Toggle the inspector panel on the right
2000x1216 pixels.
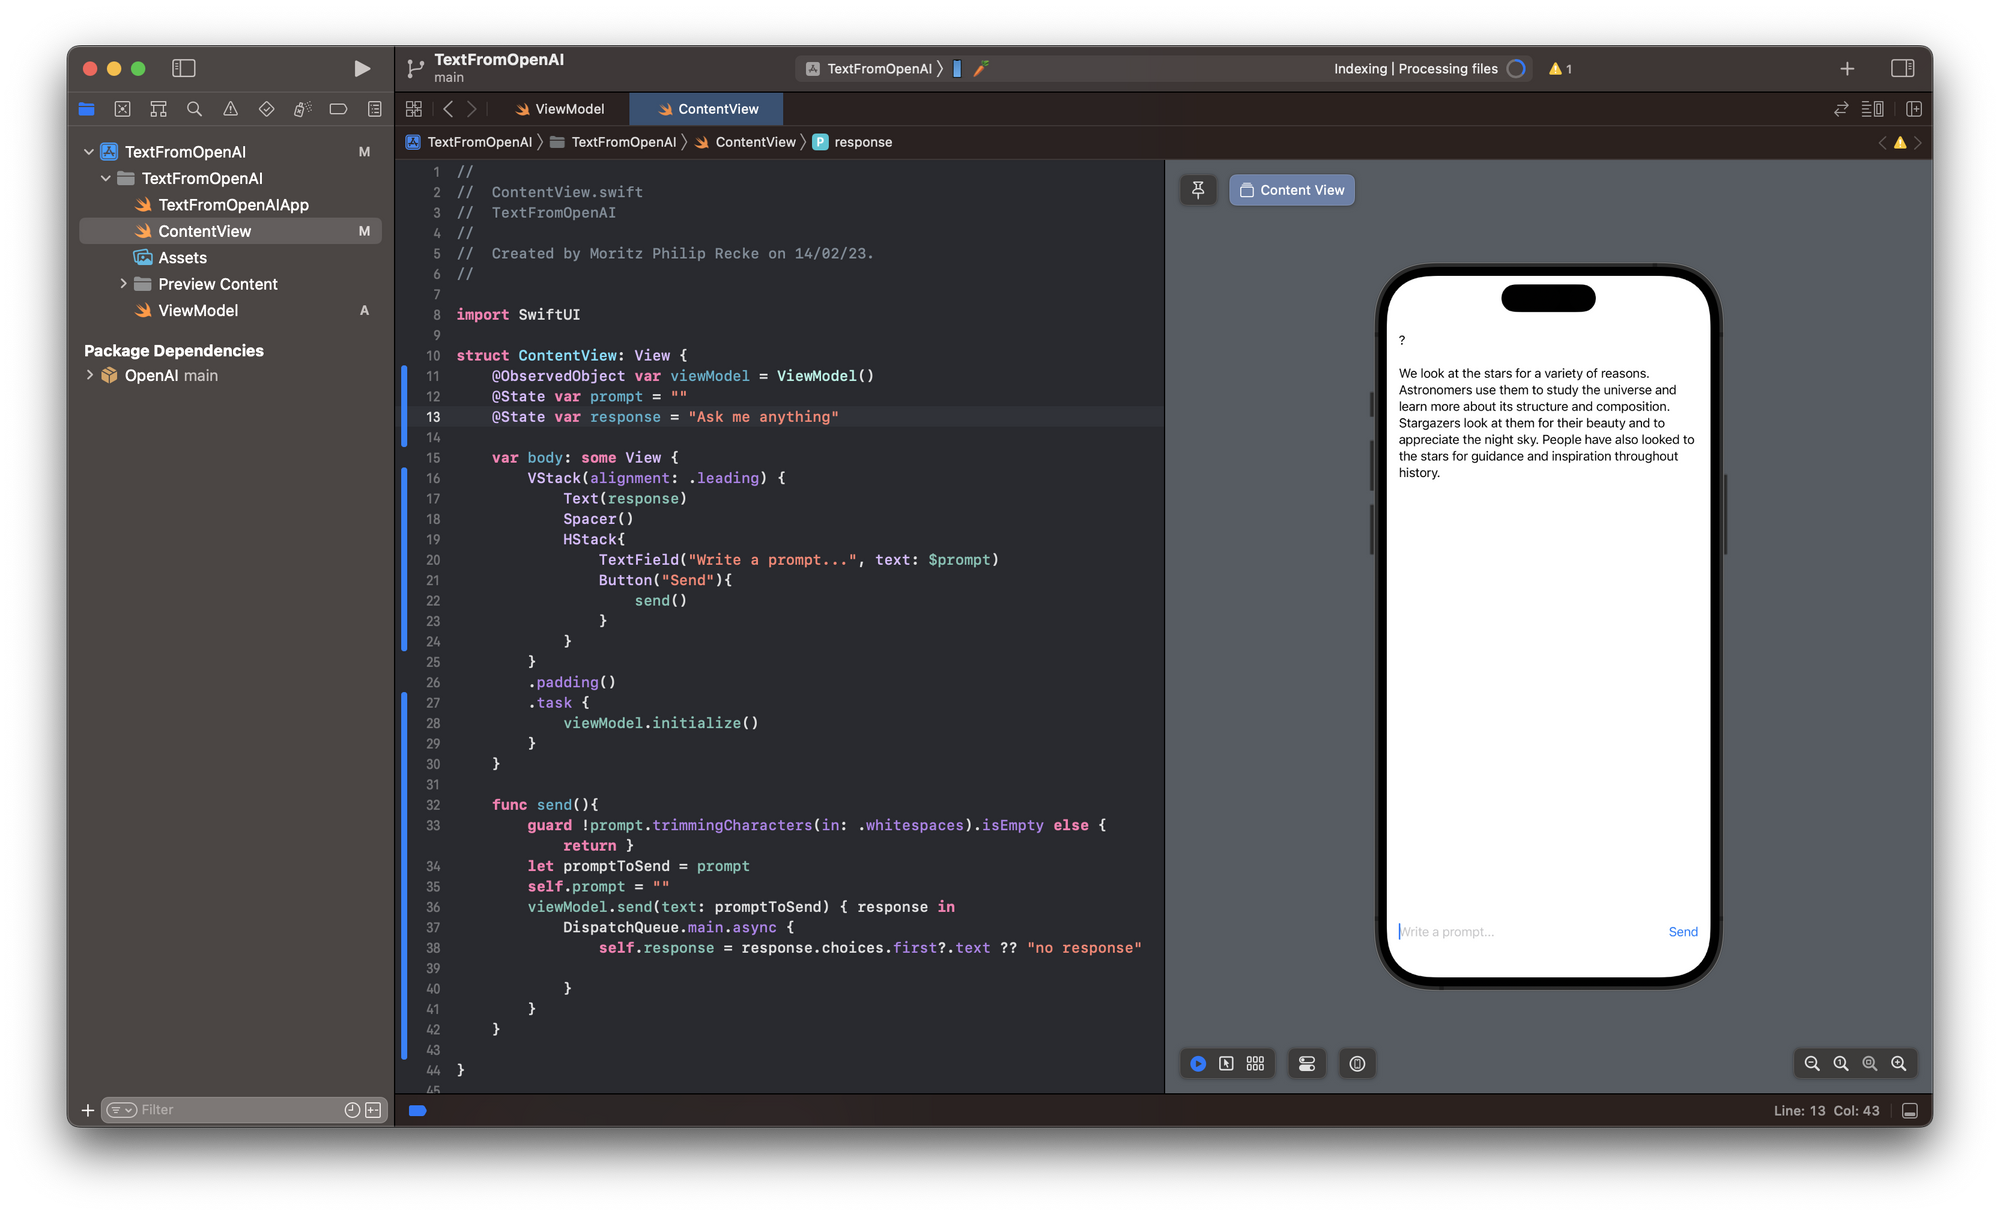click(x=1902, y=68)
